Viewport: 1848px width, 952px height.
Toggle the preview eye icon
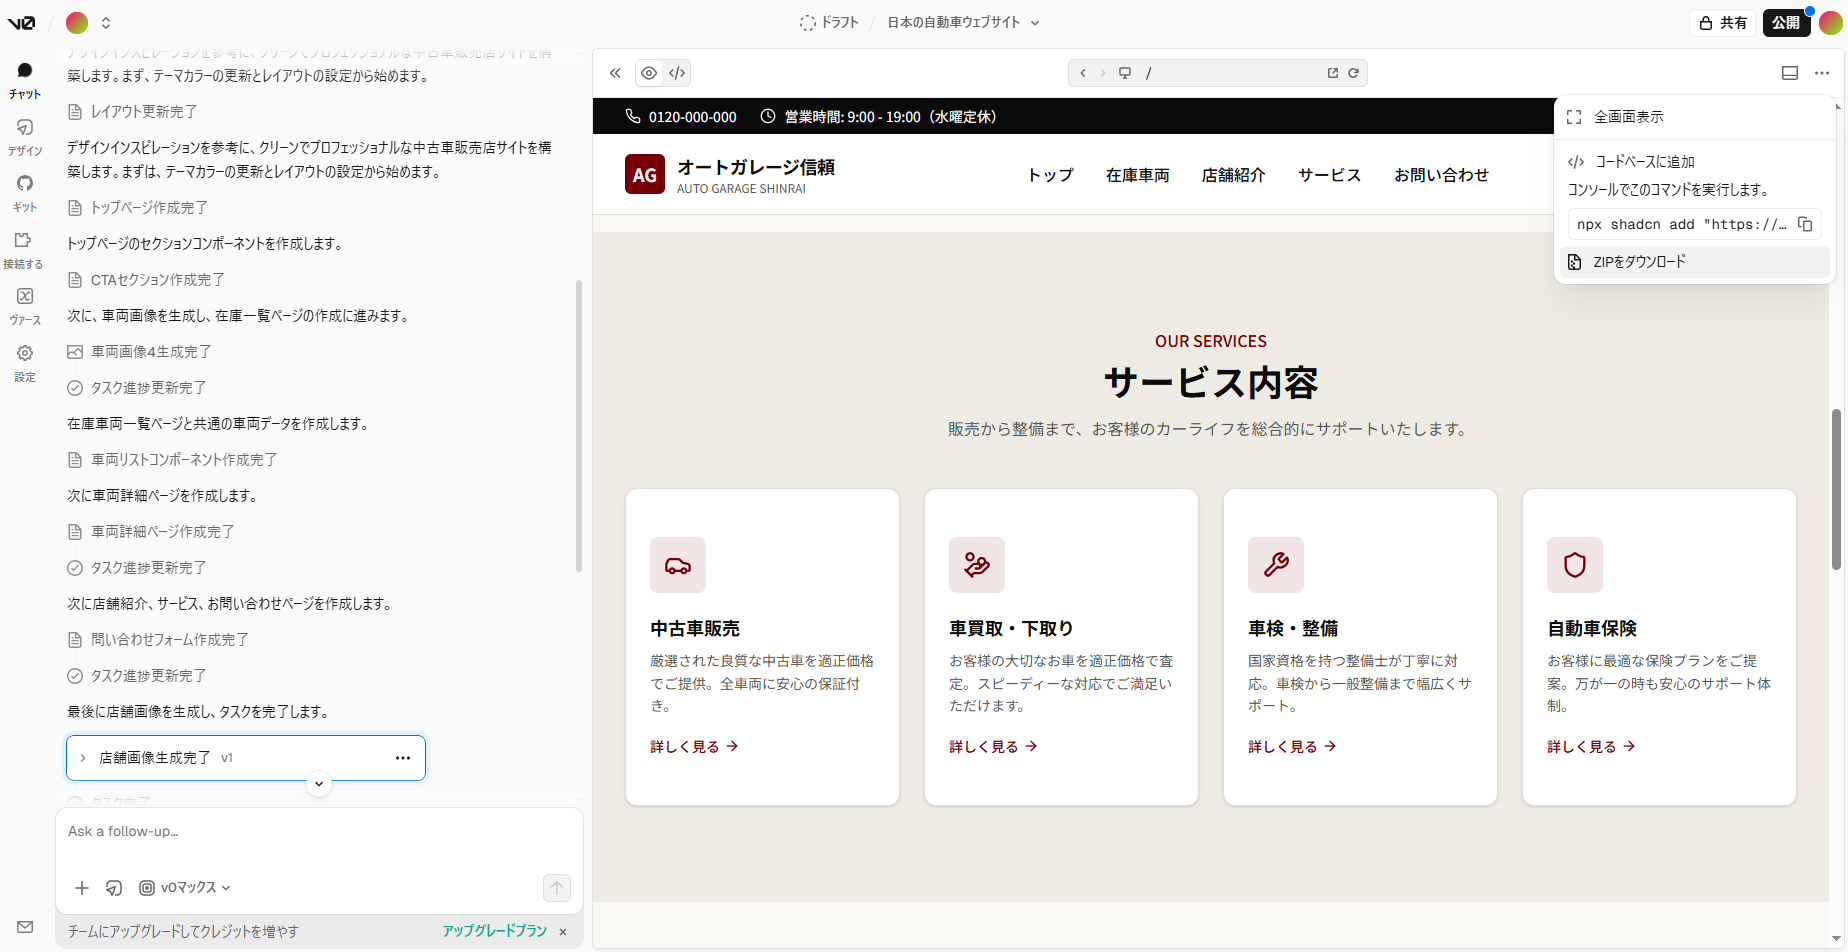(648, 72)
